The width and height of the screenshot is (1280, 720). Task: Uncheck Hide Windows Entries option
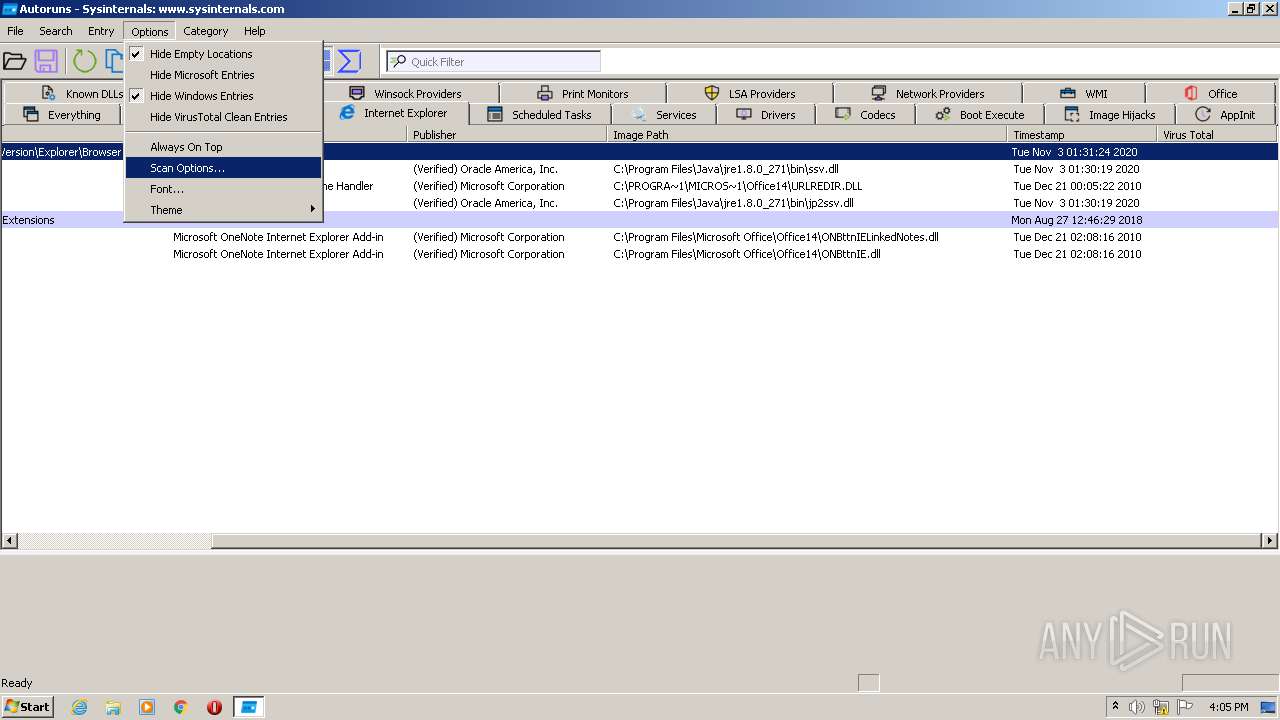[223, 96]
